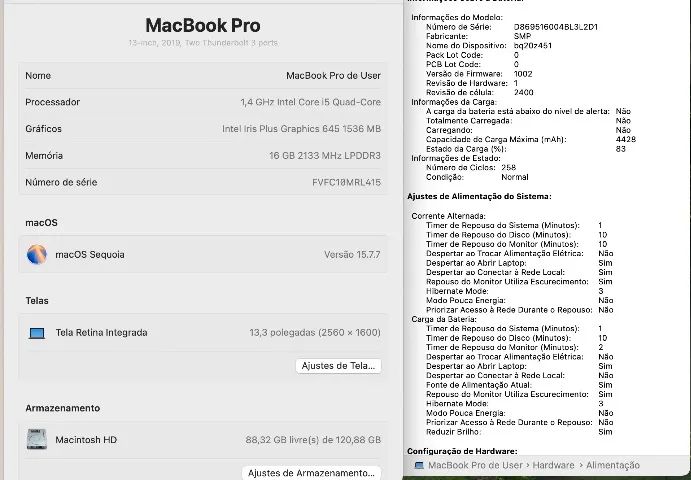Click the MacBook Pro title heading
691x480 pixels.
203,25
